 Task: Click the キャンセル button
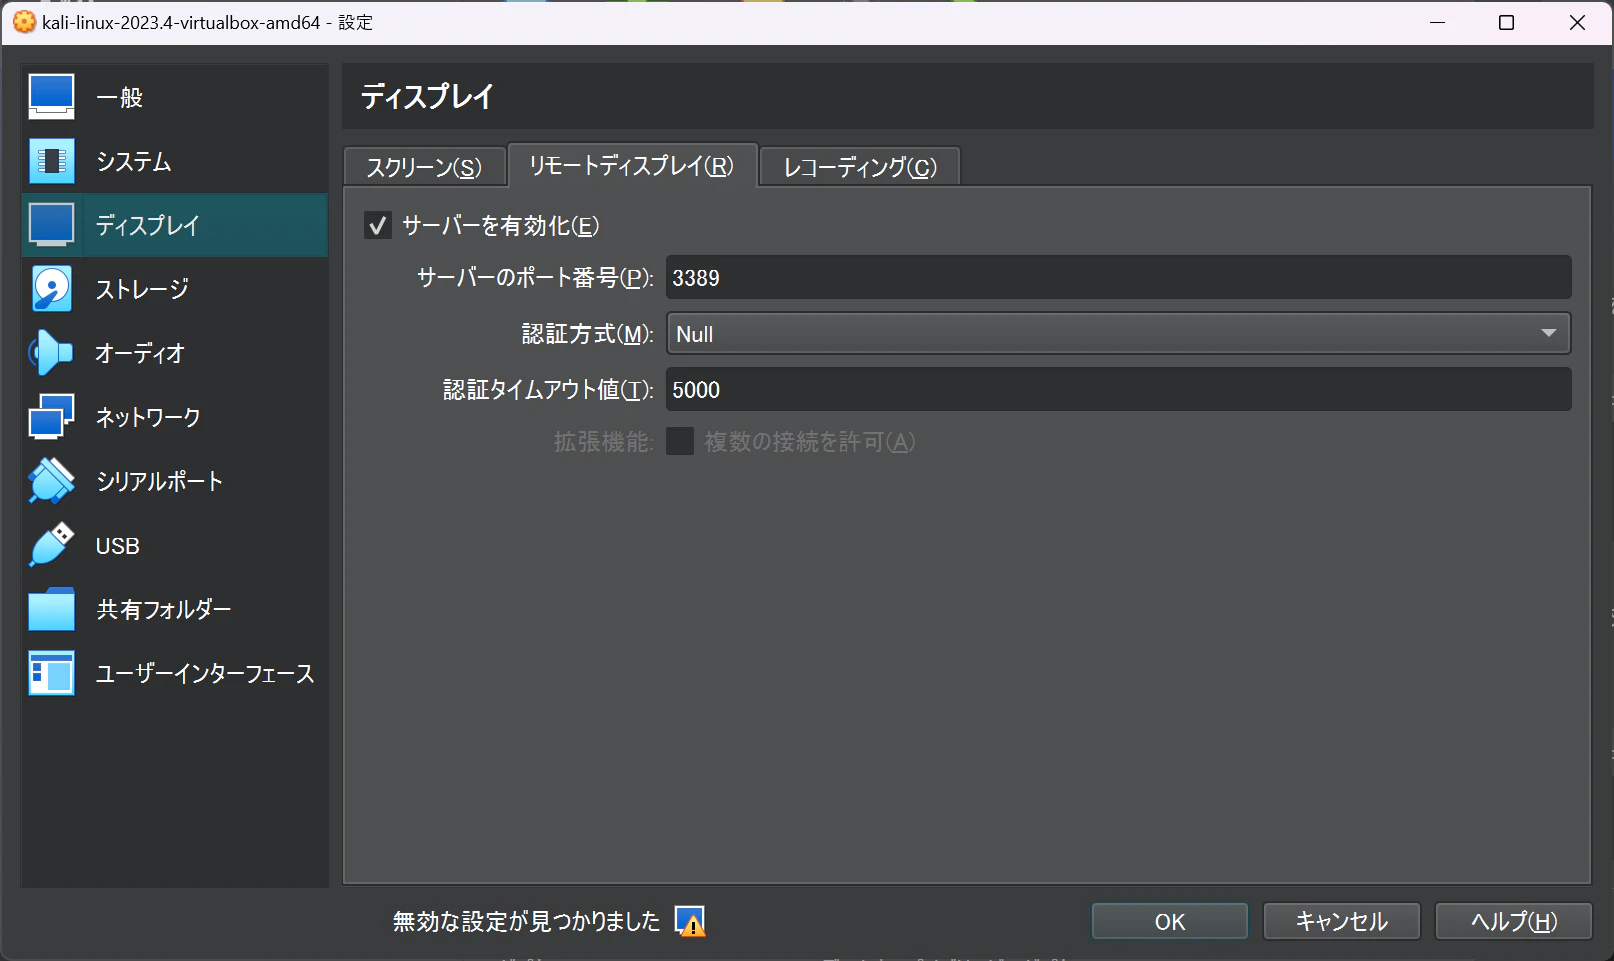click(1342, 921)
